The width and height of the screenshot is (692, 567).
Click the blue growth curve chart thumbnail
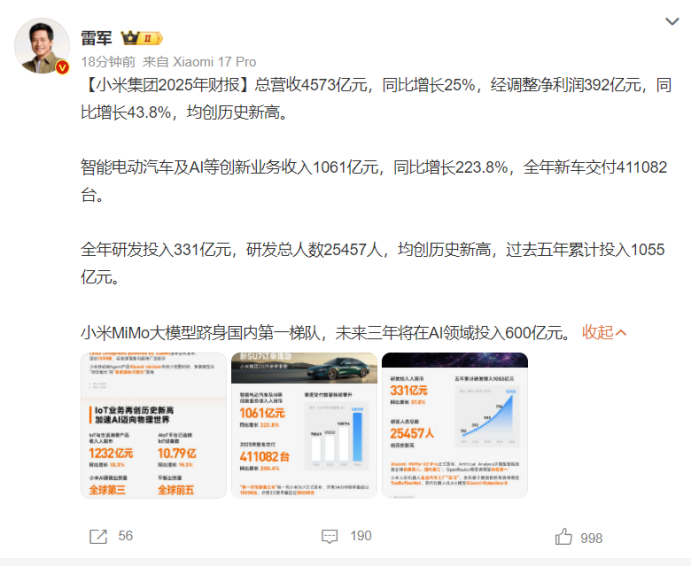pyautogui.click(x=487, y=416)
